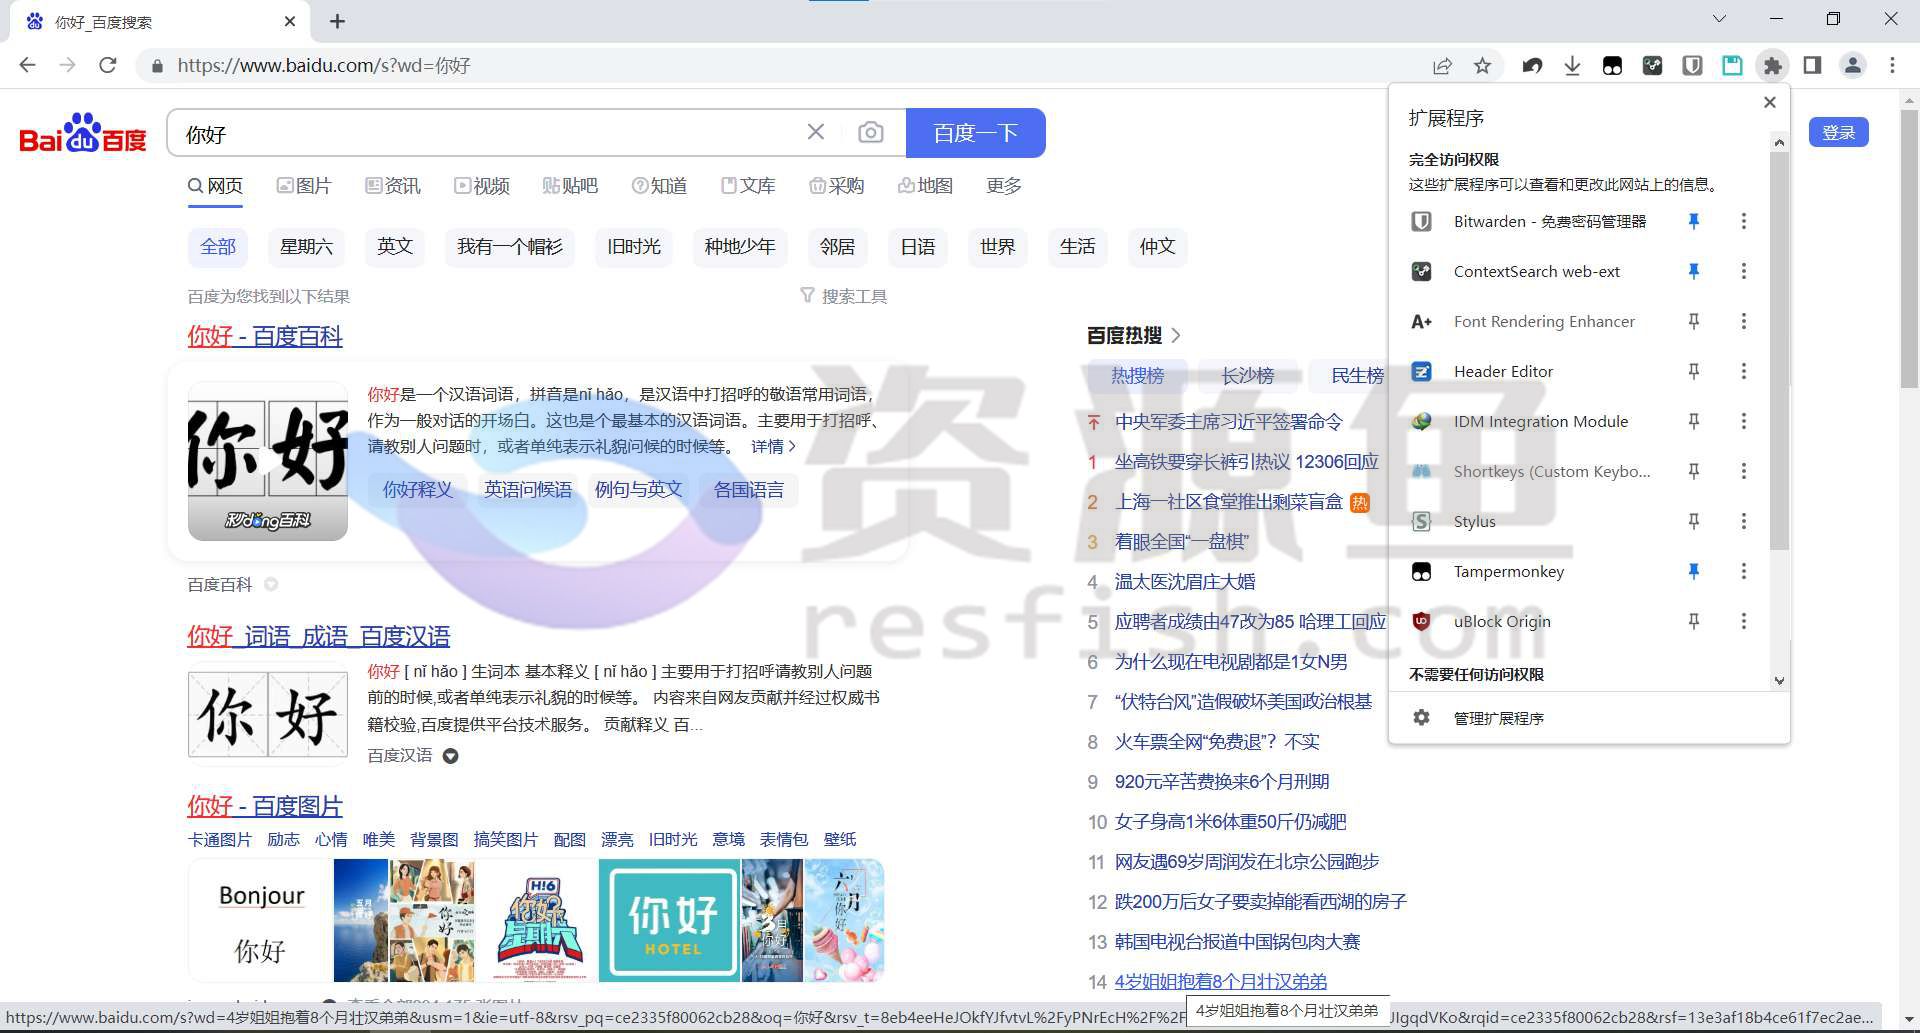Open Stylus from the extensions list
This screenshot has height=1033, width=1920.
coord(1474,521)
